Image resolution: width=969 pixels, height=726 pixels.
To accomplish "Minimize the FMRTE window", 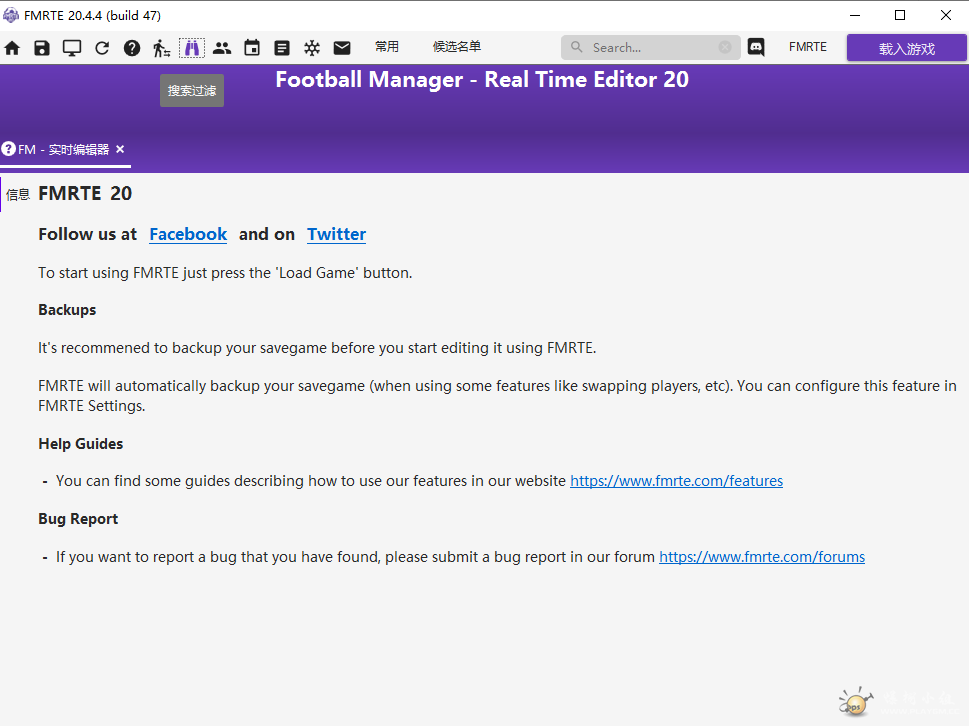I will click(855, 15).
